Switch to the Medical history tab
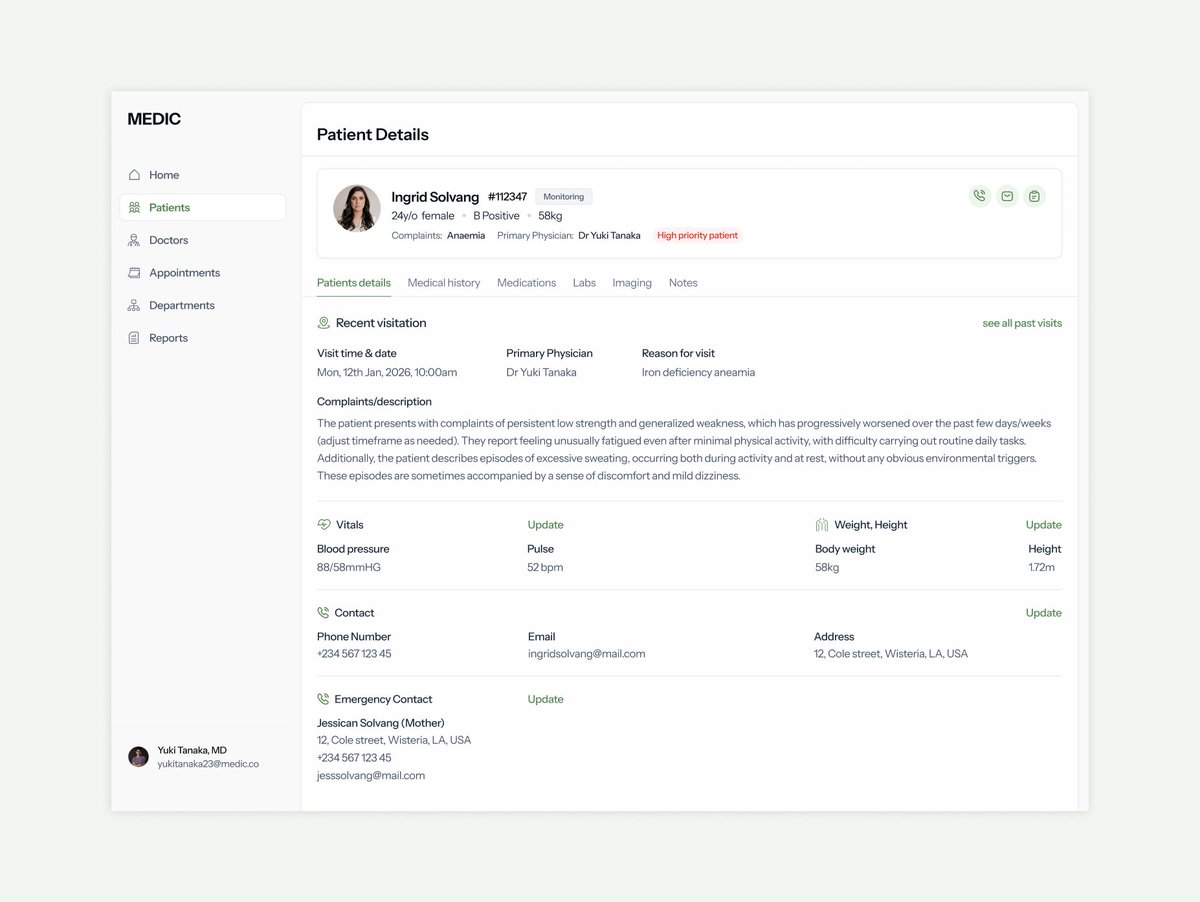 click(444, 283)
